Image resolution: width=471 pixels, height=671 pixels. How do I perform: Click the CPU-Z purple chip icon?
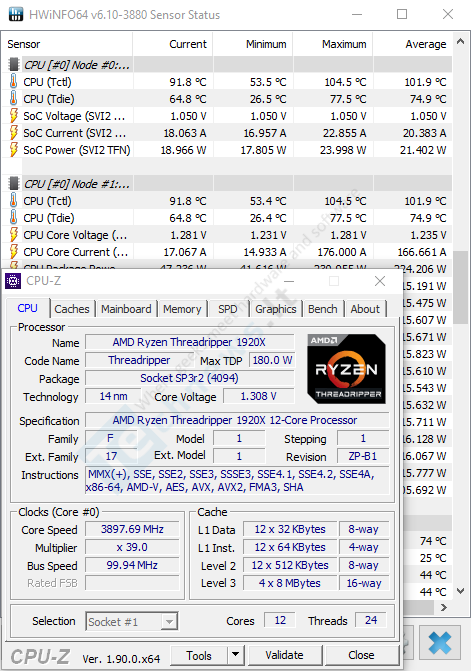(x=13, y=281)
